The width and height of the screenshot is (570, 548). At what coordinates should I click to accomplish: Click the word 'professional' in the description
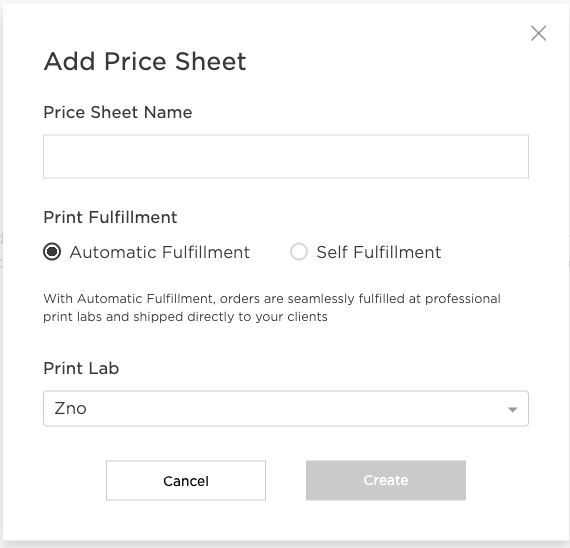pyautogui.click(x=463, y=299)
